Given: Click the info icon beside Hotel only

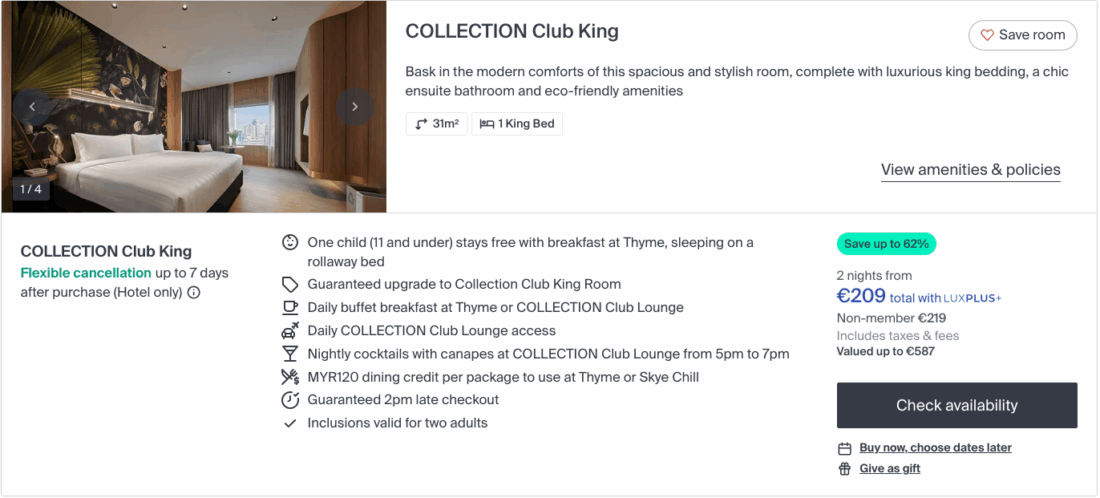Looking at the screenshot, I should coord(194,293).
